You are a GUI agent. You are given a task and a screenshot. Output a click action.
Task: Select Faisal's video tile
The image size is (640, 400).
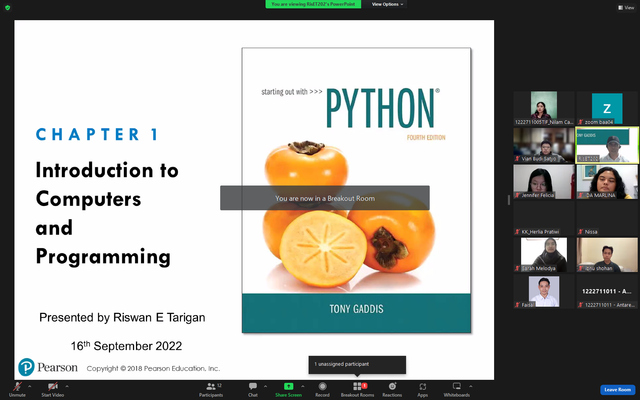tap(544, 291)
